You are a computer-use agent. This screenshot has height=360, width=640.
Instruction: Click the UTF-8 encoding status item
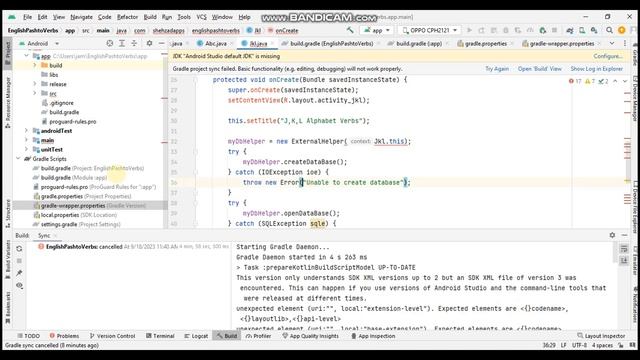(579, 345)
